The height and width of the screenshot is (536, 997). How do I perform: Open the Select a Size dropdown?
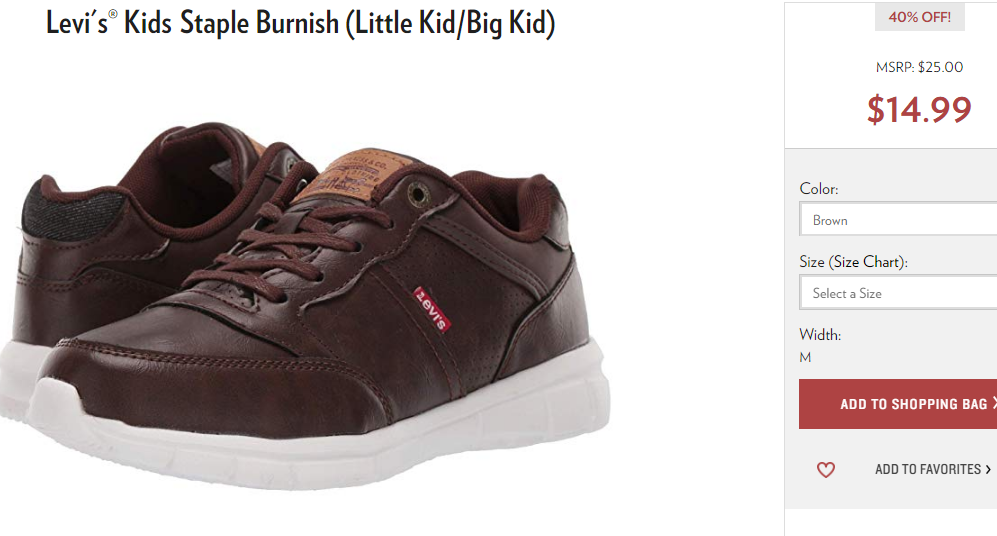click(898, 293)
